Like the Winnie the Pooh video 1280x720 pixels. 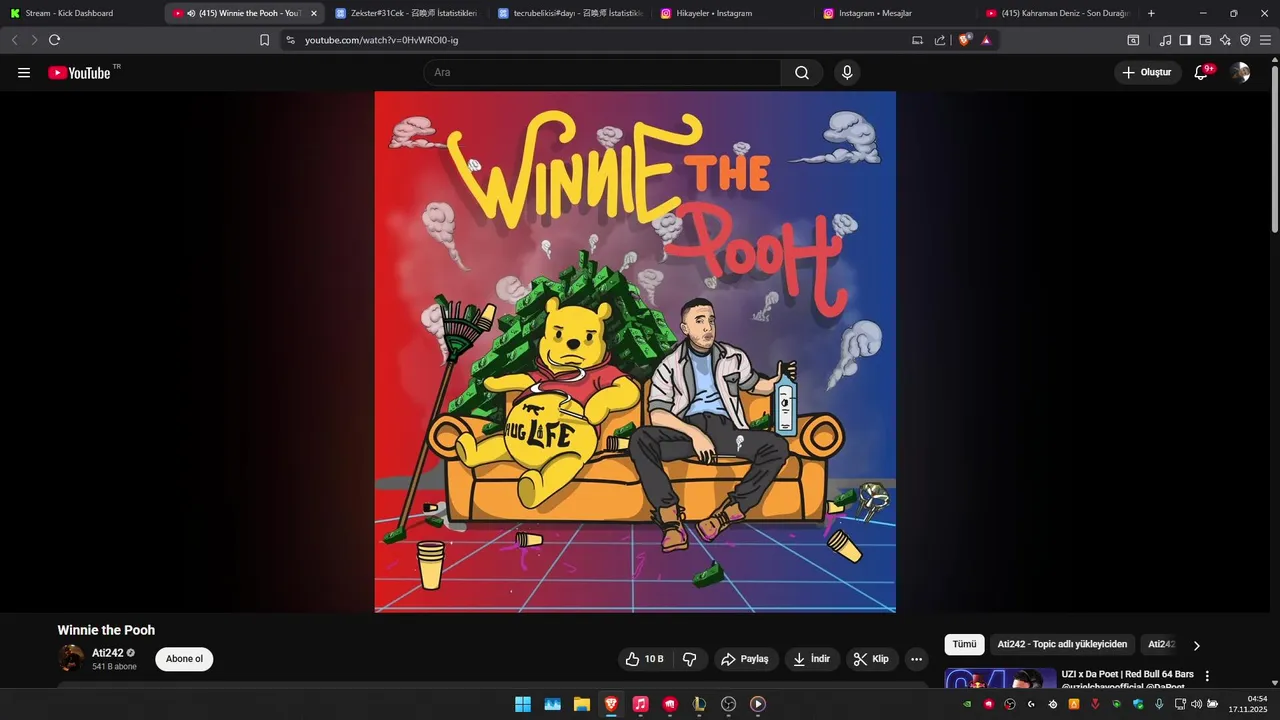tap(645, 659)
